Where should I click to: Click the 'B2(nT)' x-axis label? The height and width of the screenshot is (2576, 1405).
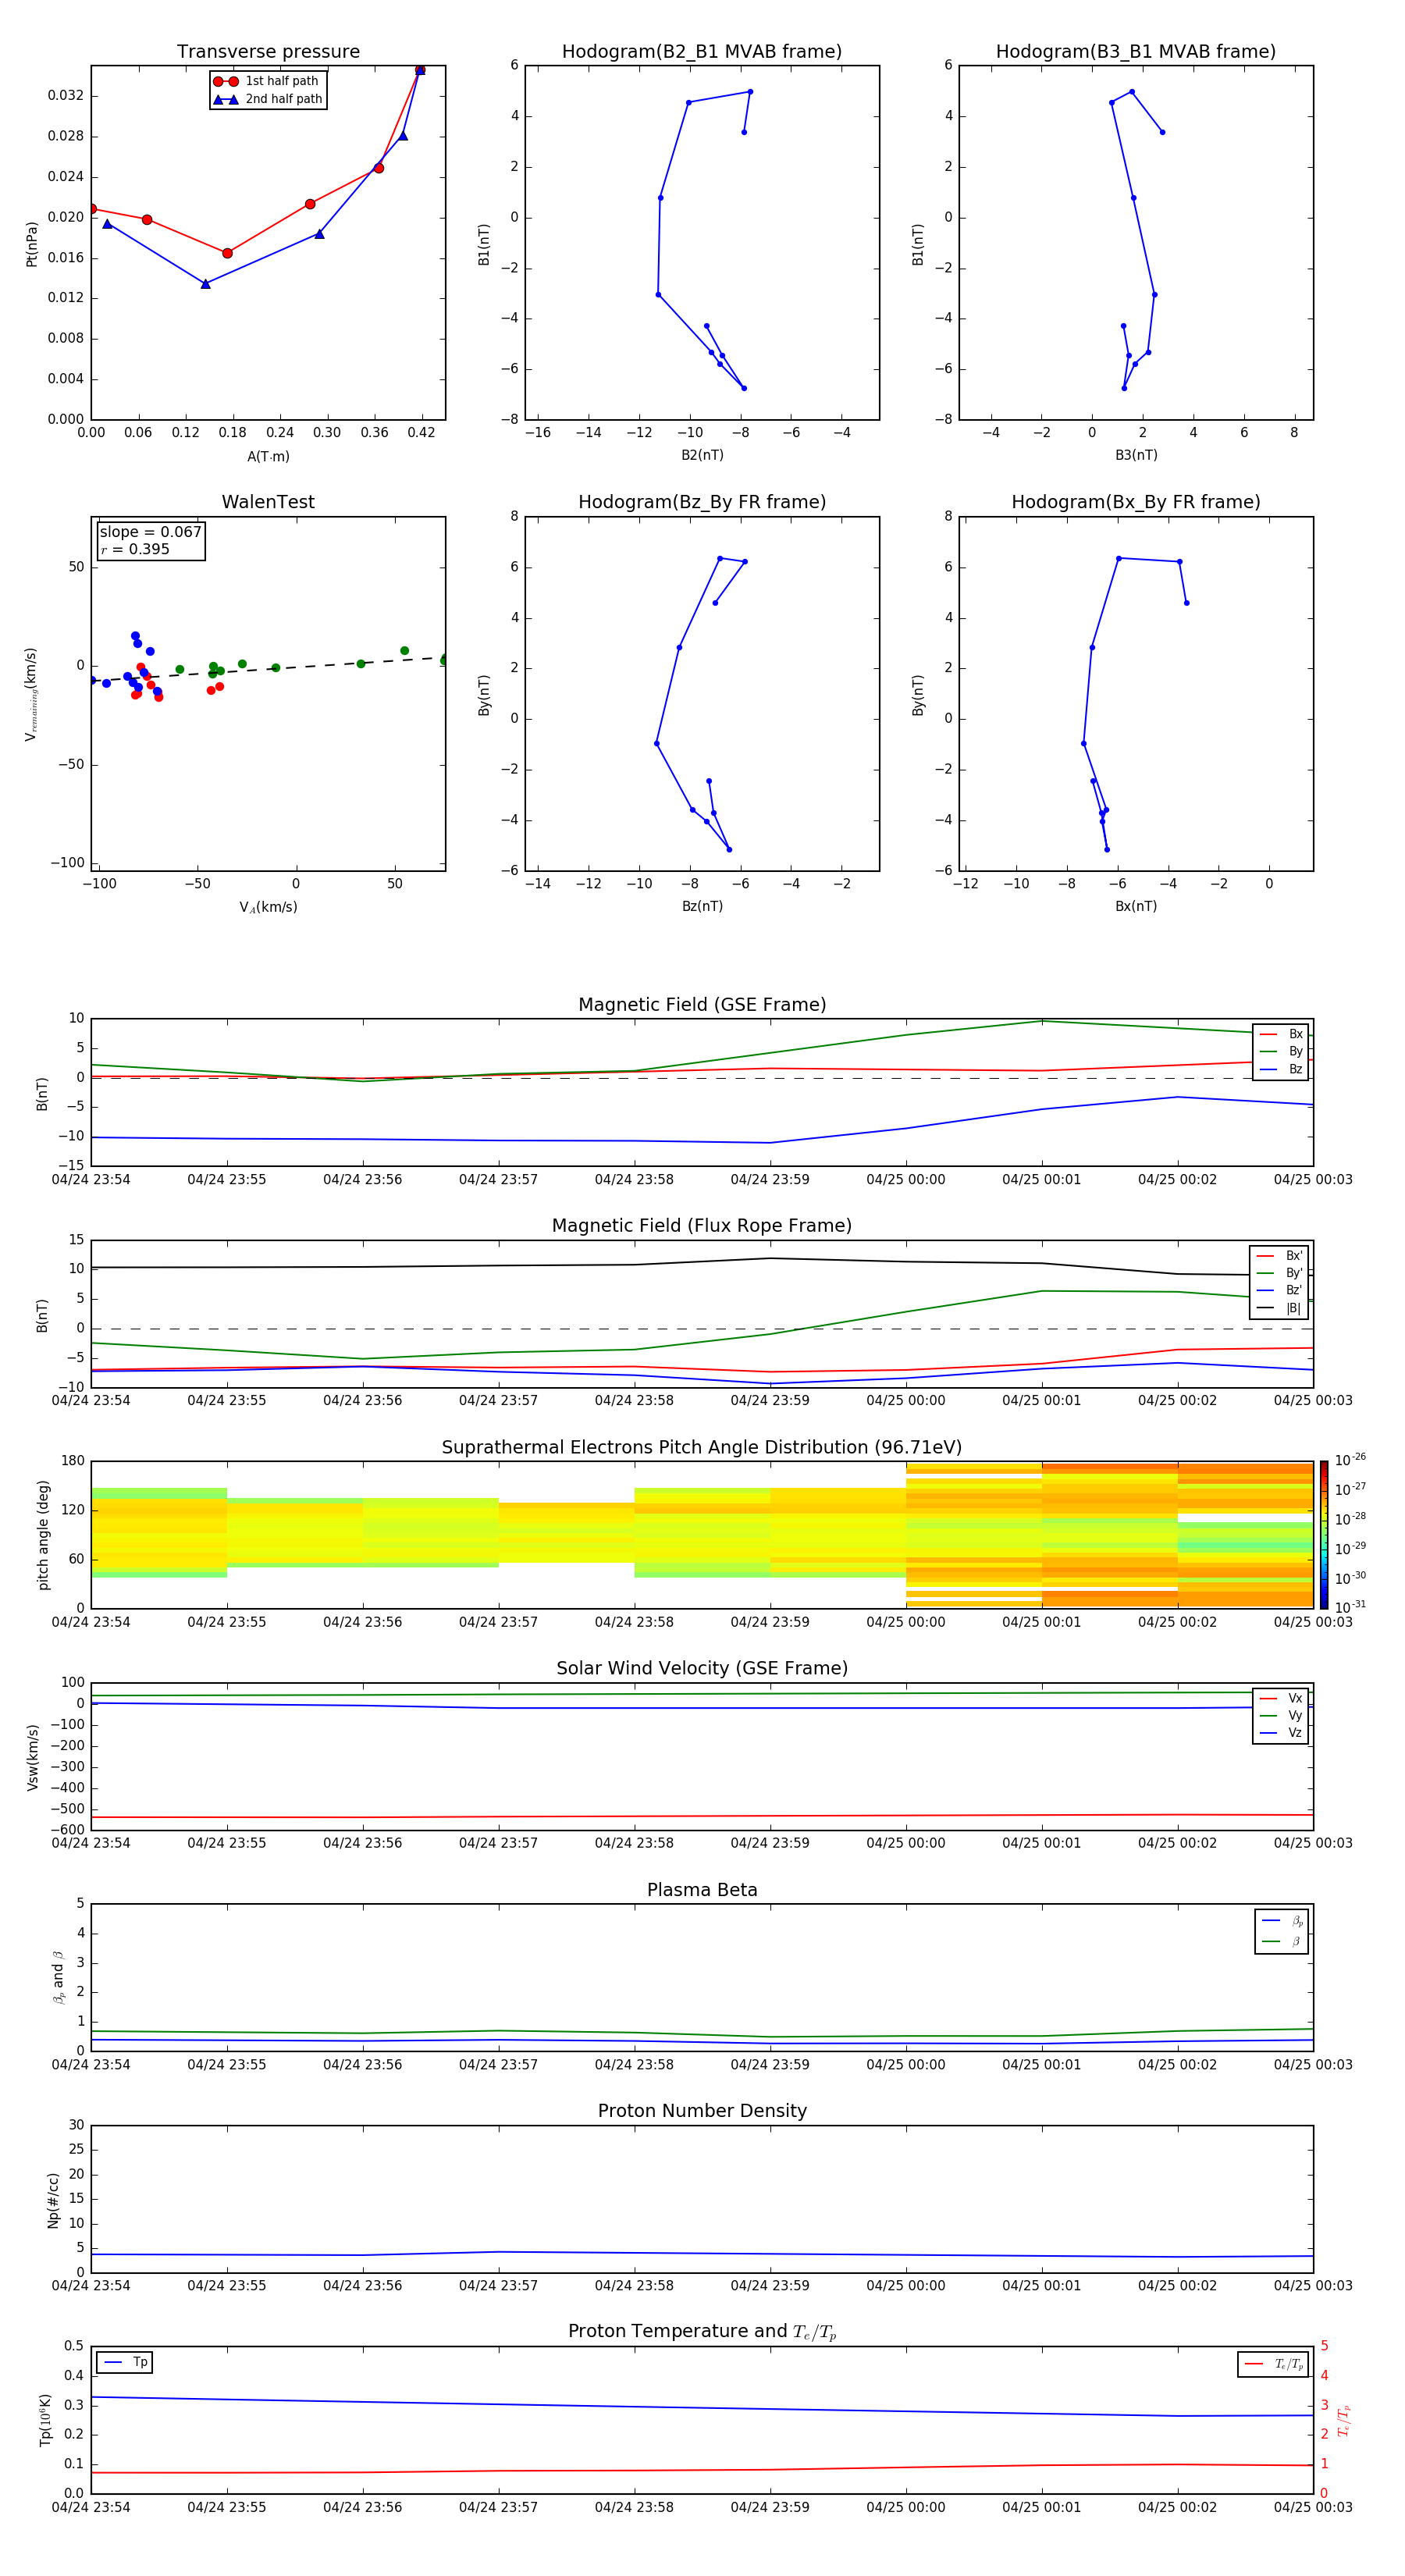702,455
